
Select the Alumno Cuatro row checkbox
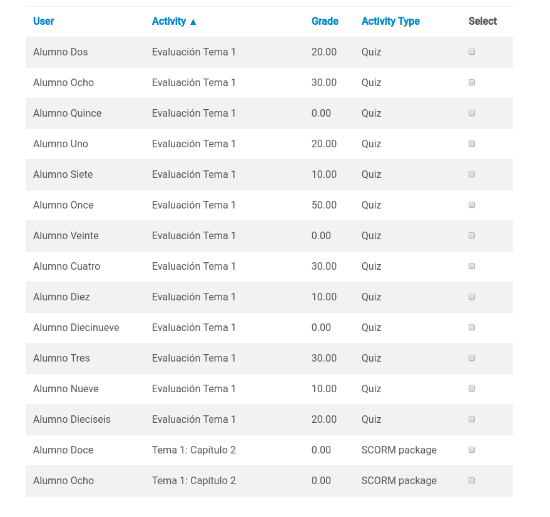(472, 266)
